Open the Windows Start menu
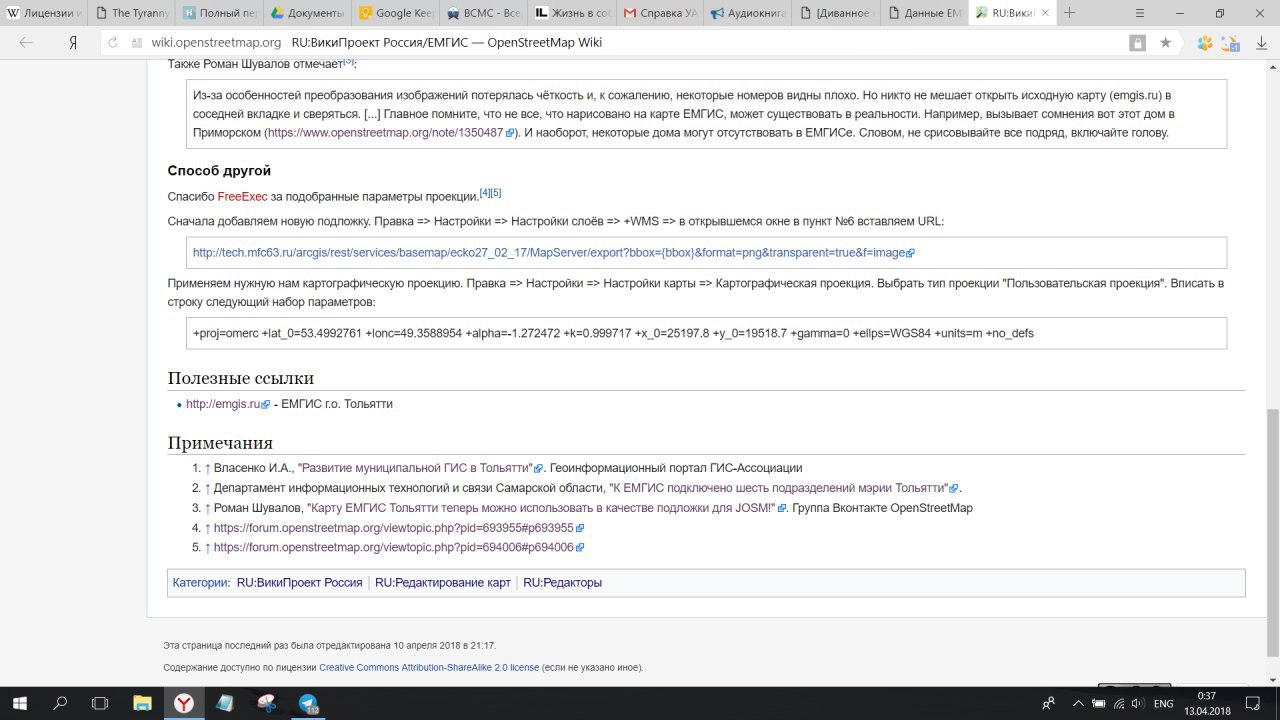 pos(18,703)
